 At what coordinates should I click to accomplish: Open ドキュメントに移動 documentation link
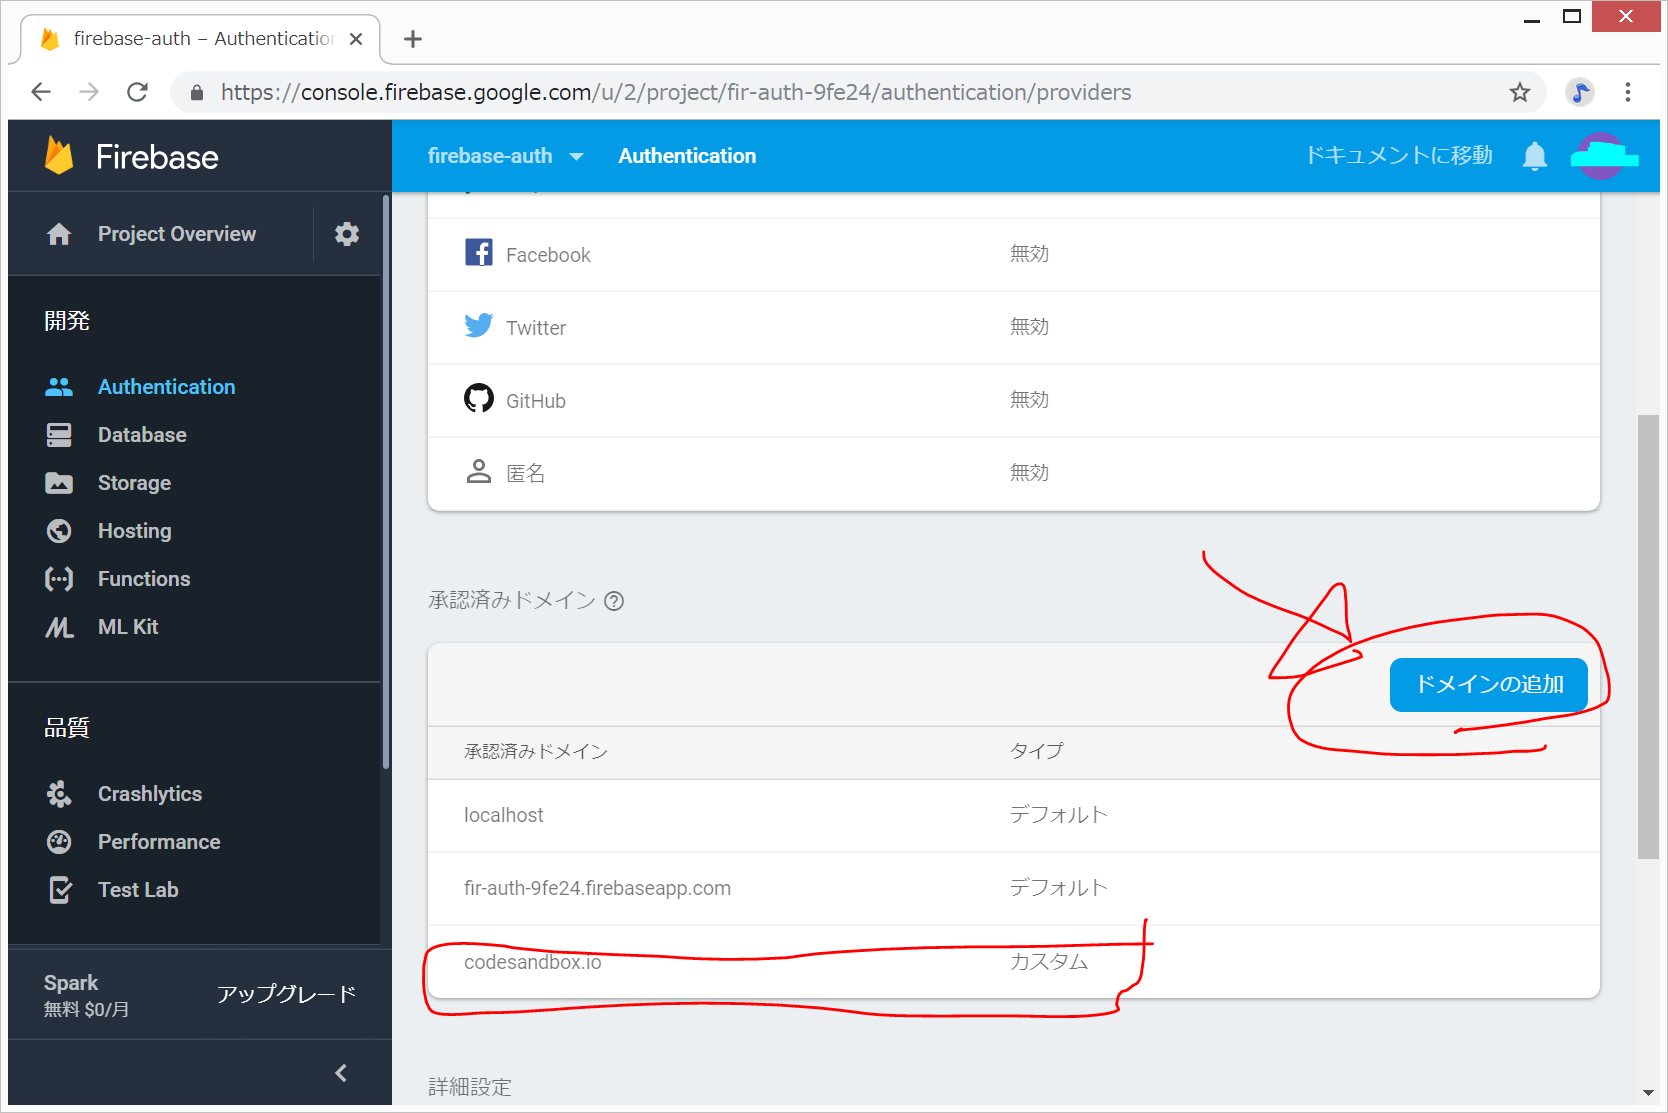point(1398,156)
